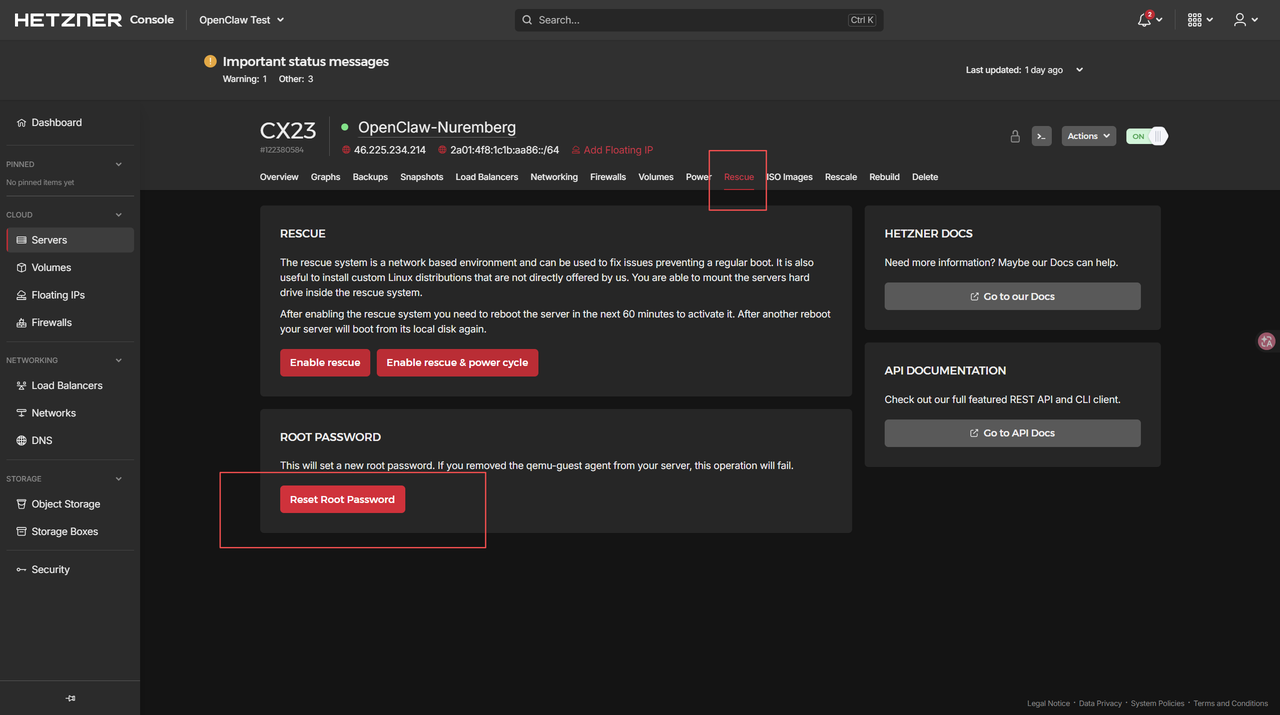Click the search magnifier icon
The image size is (1280, 715).
(527, 20)
